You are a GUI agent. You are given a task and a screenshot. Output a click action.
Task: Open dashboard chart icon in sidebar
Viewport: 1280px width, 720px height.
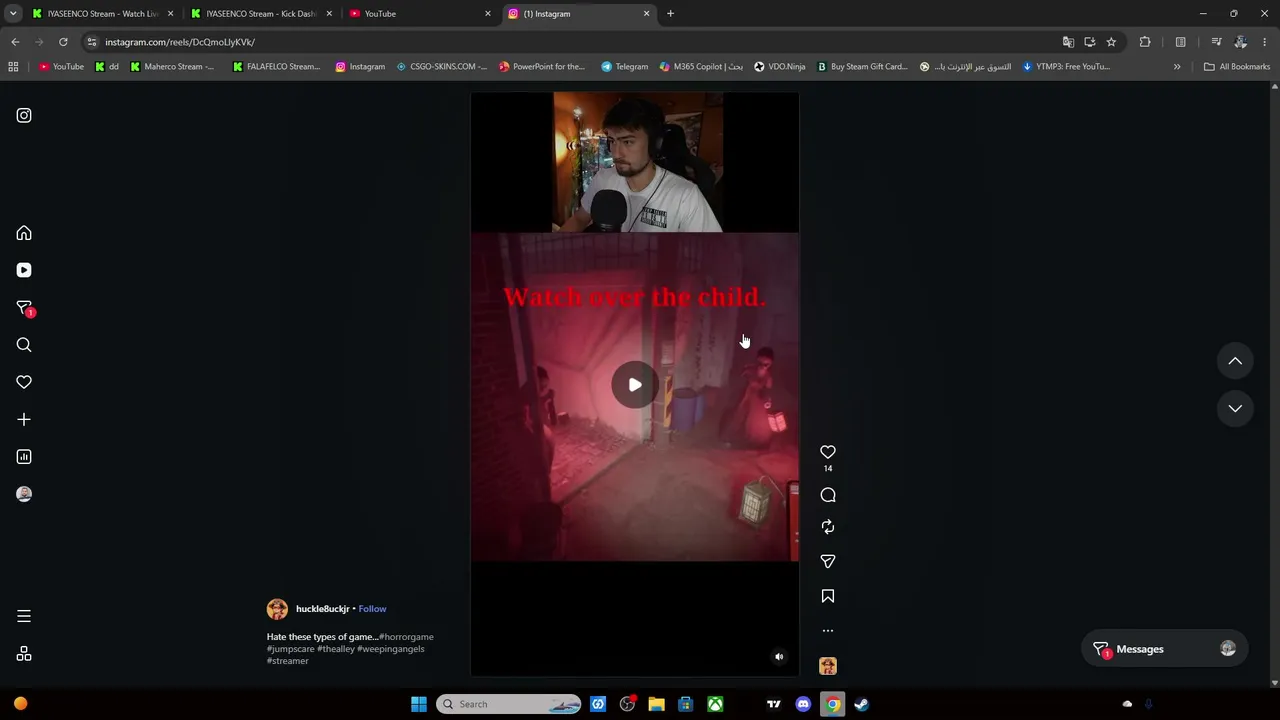tap(24, 457)
